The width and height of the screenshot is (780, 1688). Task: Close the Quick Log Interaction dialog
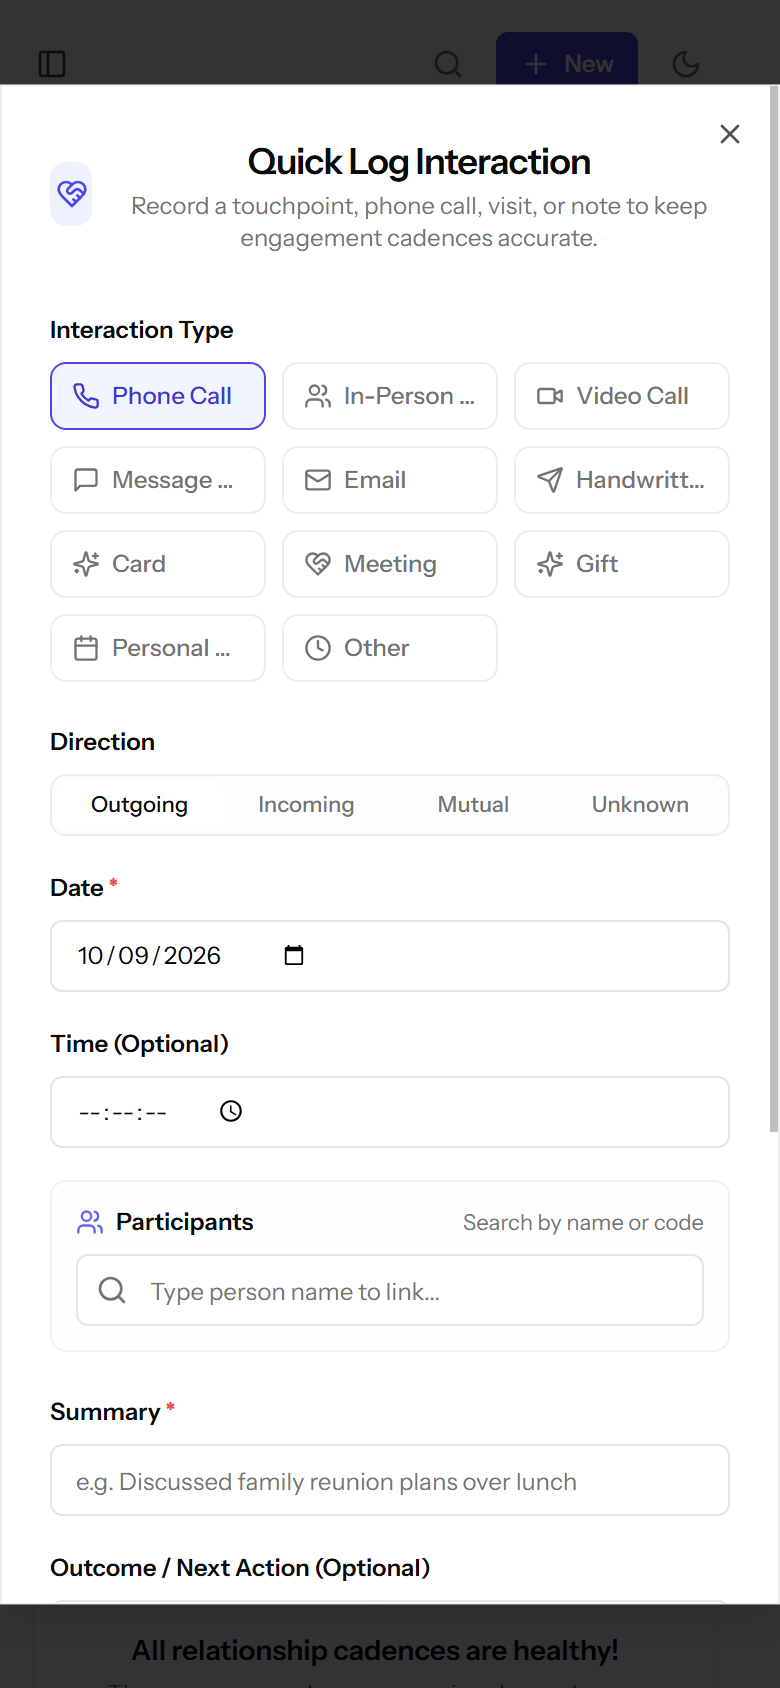[x=730, y=134]
